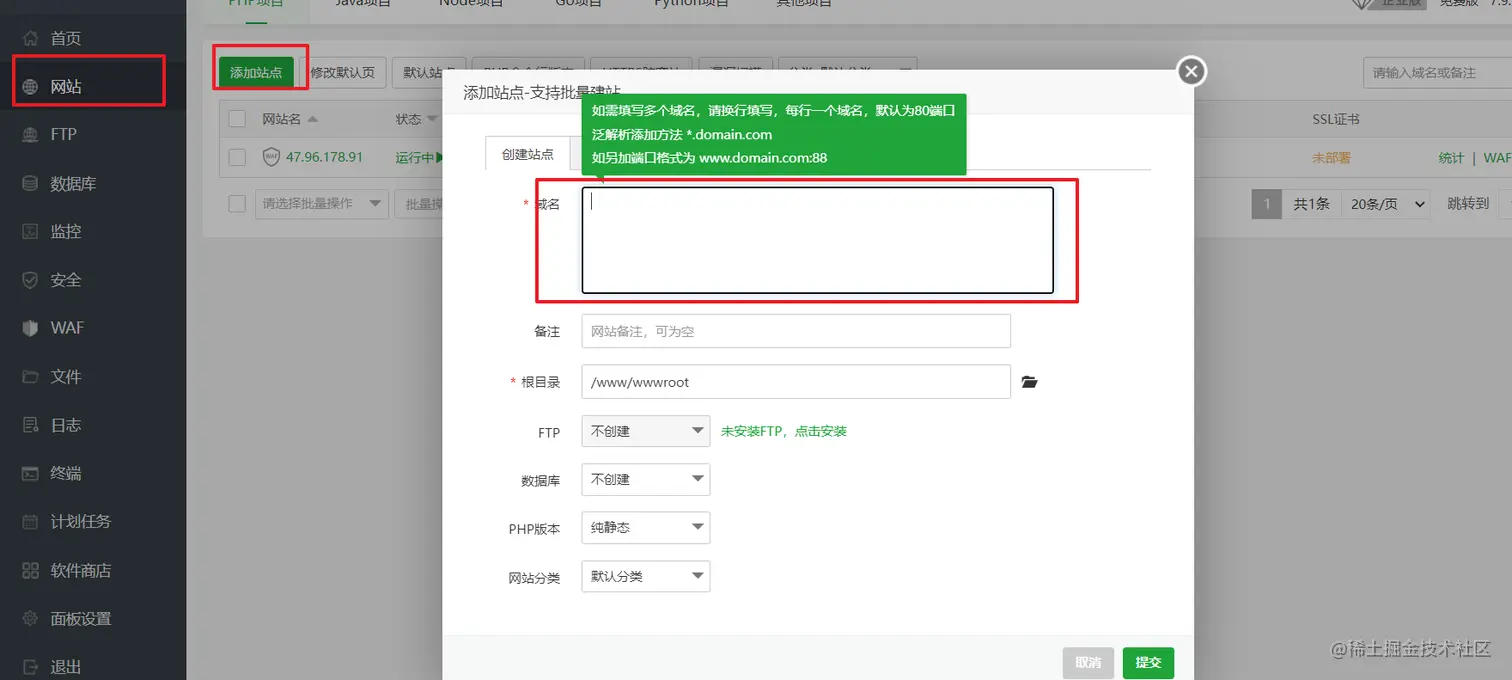Click the 修改默认页 button
Image resolution: width=1512 pixels, height=680 pixels.
(x=342, y=72)
